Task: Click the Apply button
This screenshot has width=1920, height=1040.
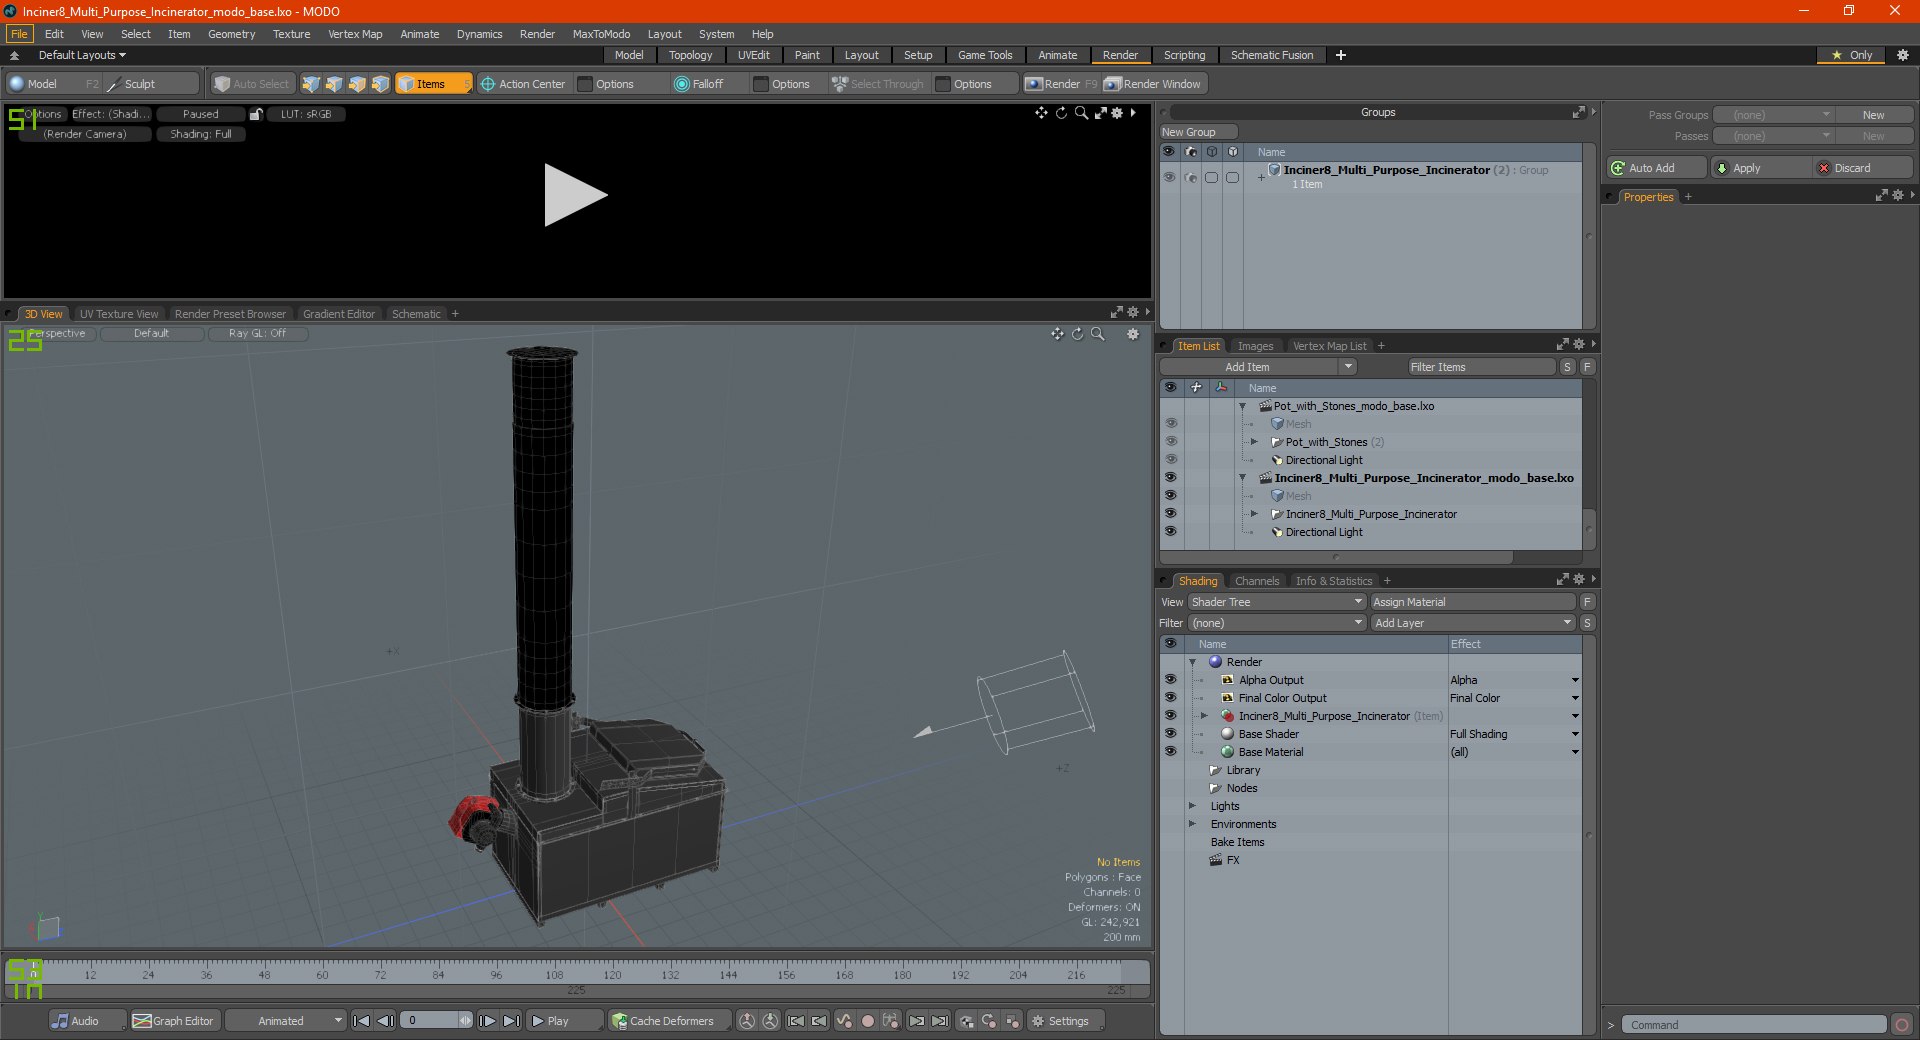Action: click(1761, 168)
